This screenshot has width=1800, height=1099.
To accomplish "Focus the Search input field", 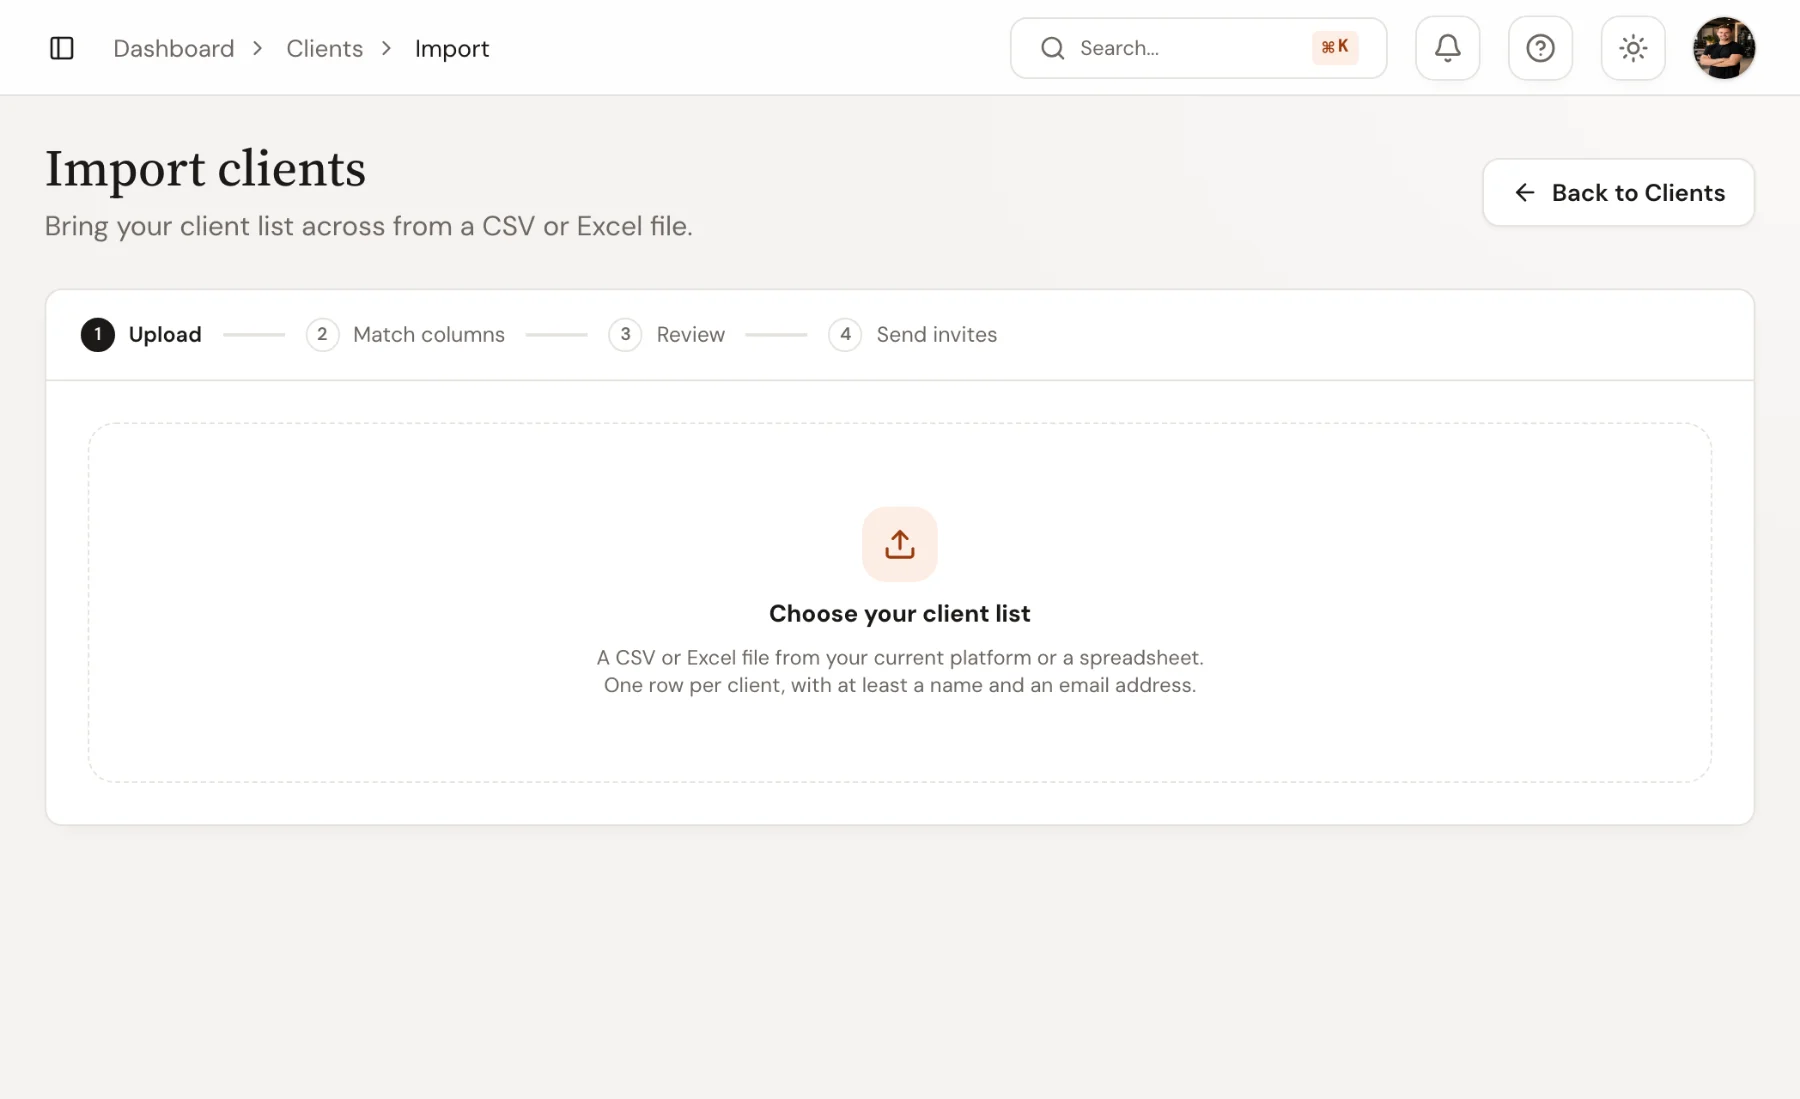I will [x=1198, y=48].
